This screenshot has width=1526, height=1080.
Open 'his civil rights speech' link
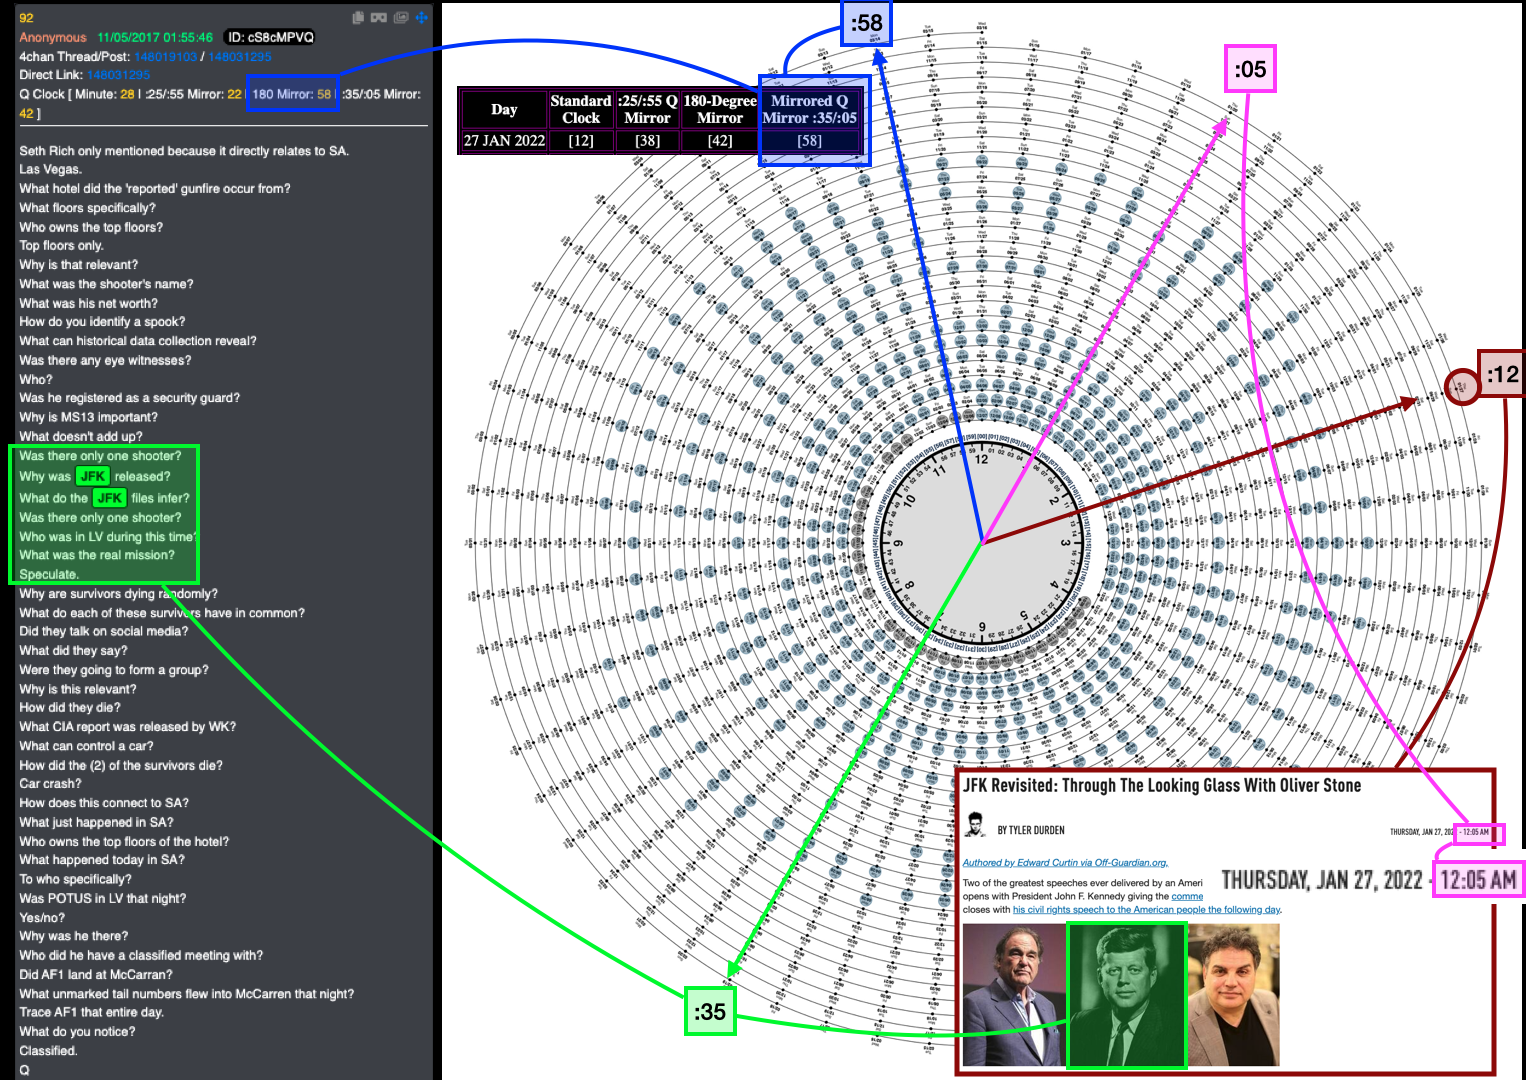(x=1147, y=910)
